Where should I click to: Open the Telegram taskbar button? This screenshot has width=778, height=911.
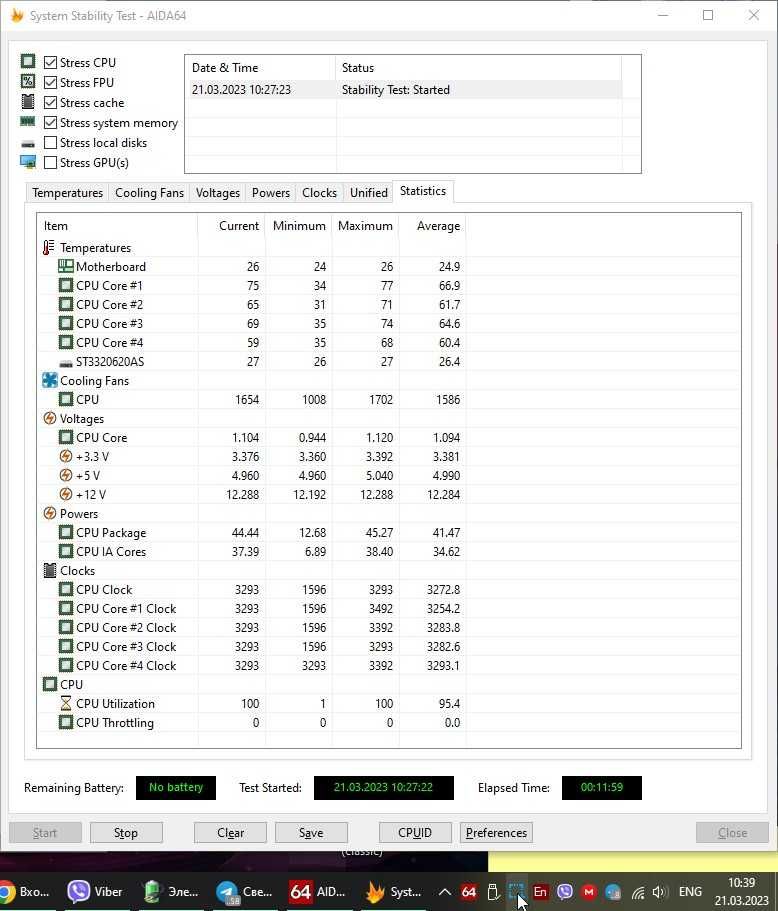coord(244,891)
